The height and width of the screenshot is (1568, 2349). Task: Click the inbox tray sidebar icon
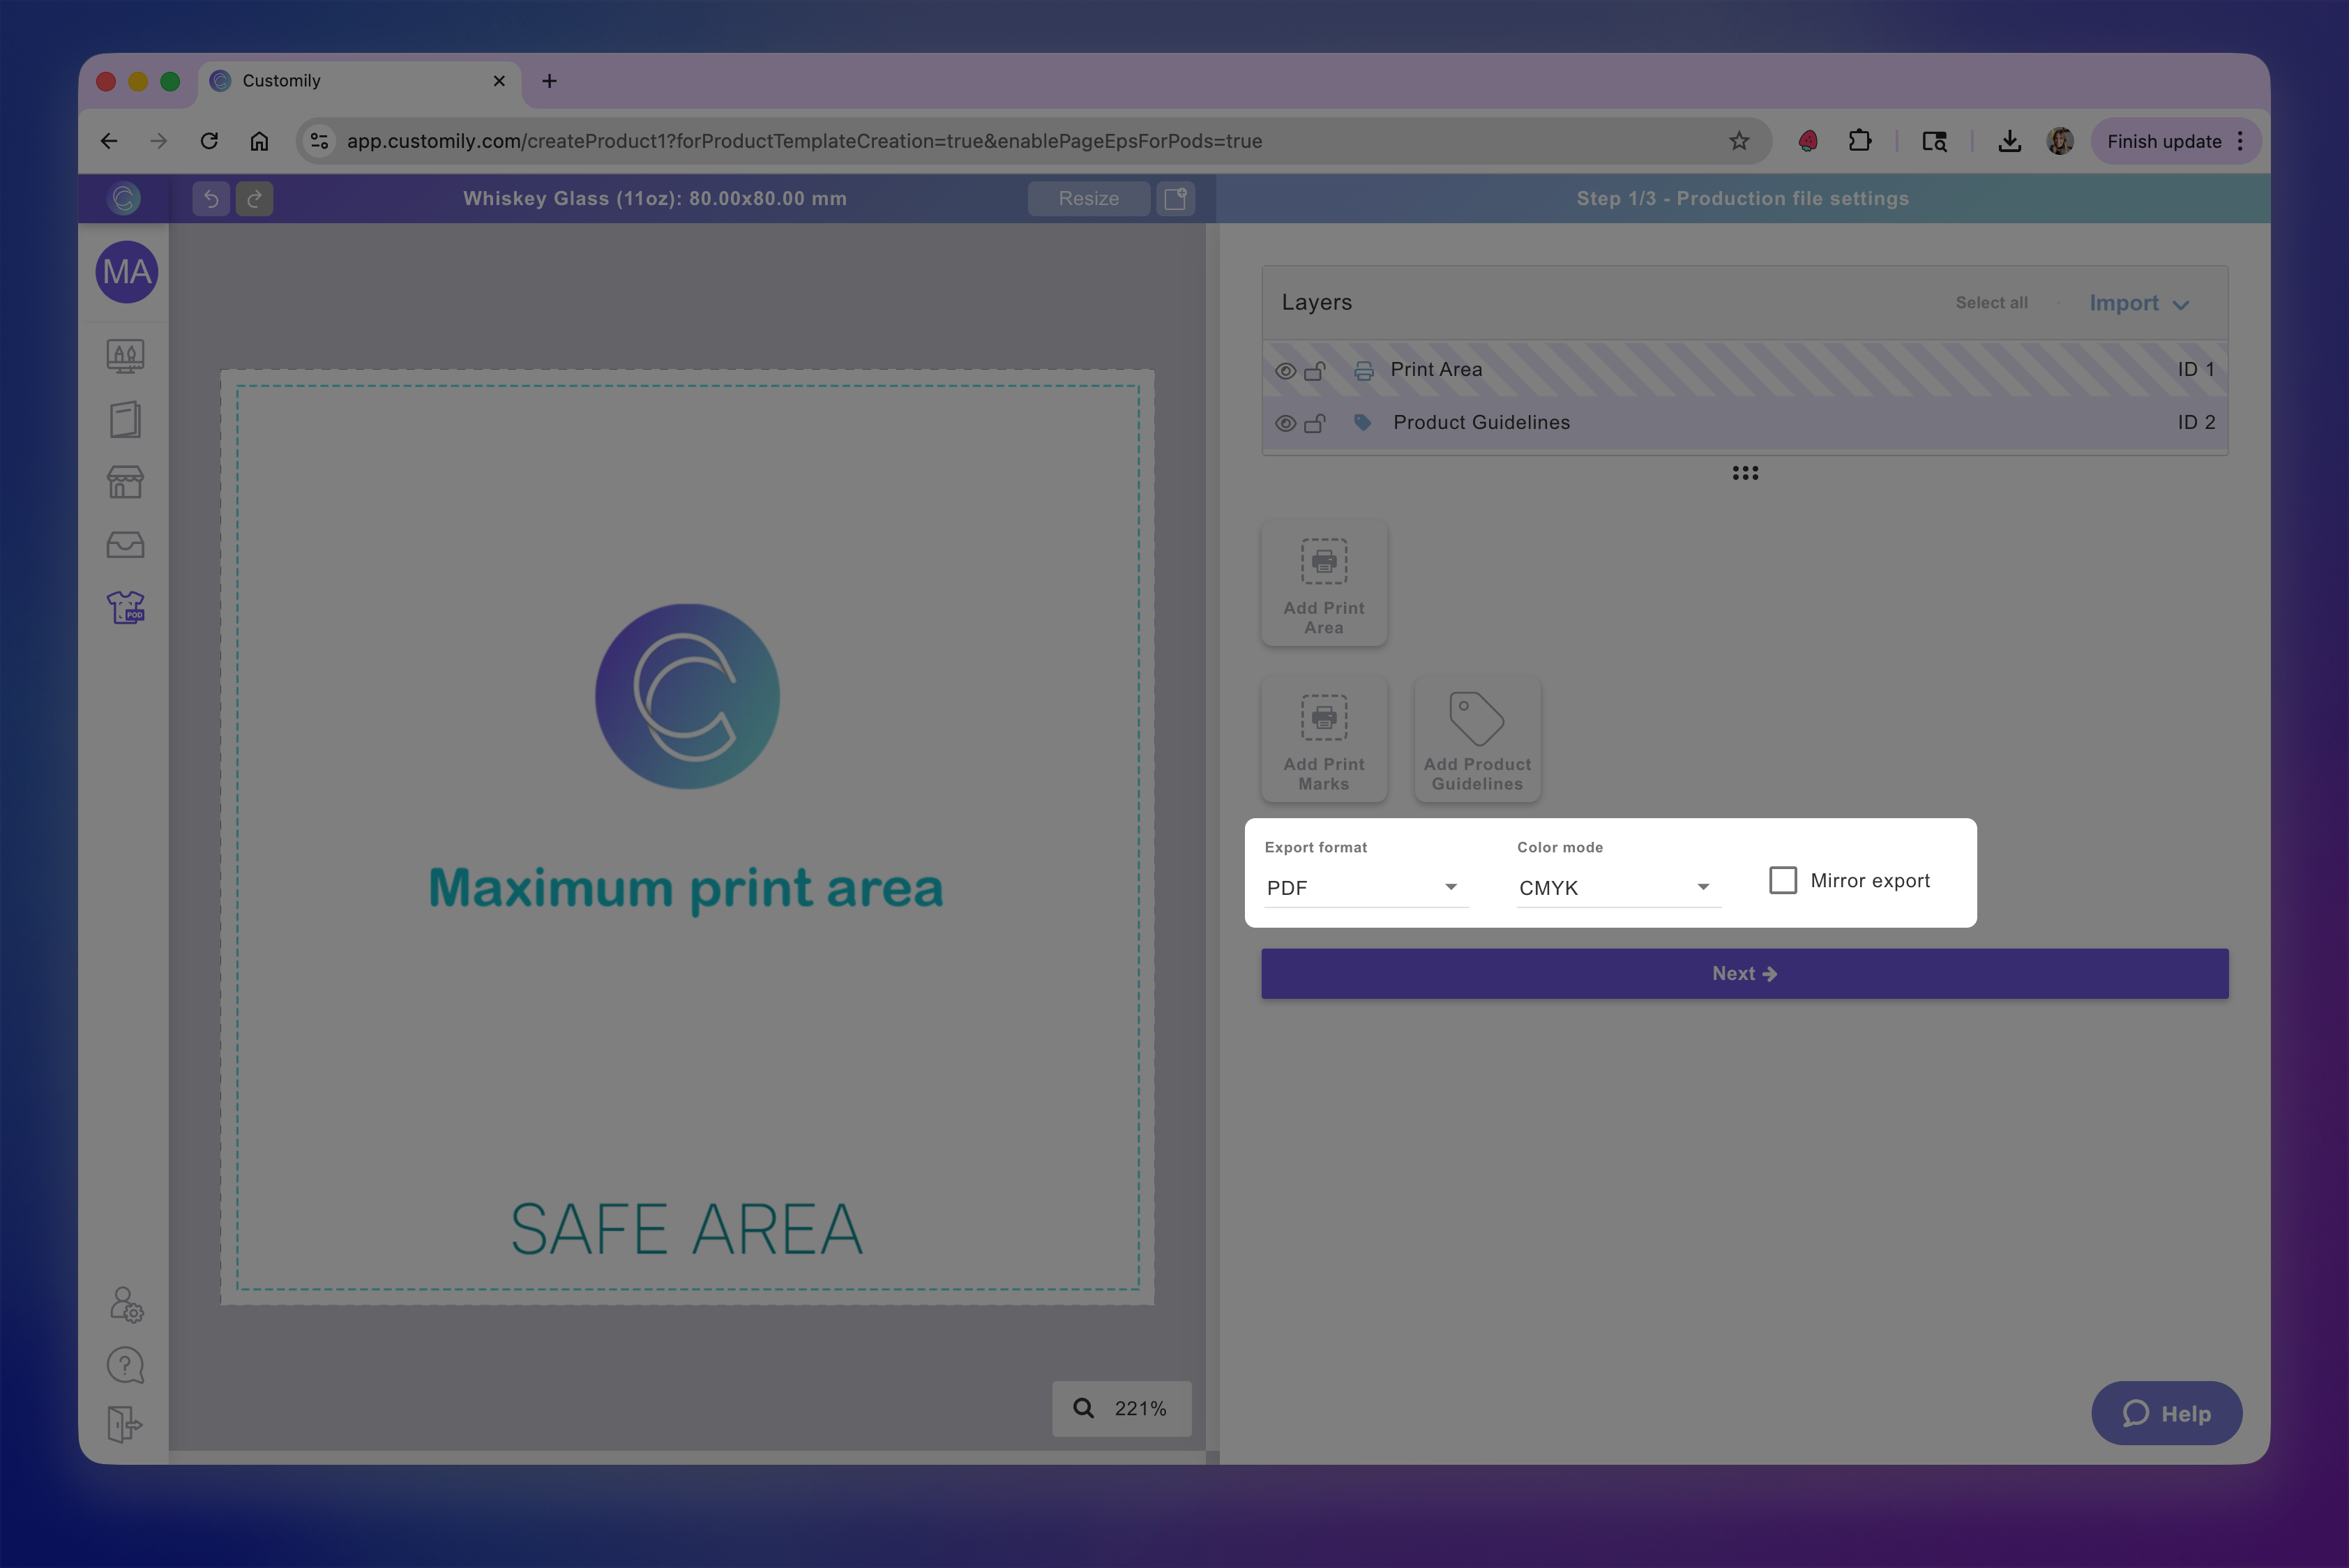126,545
